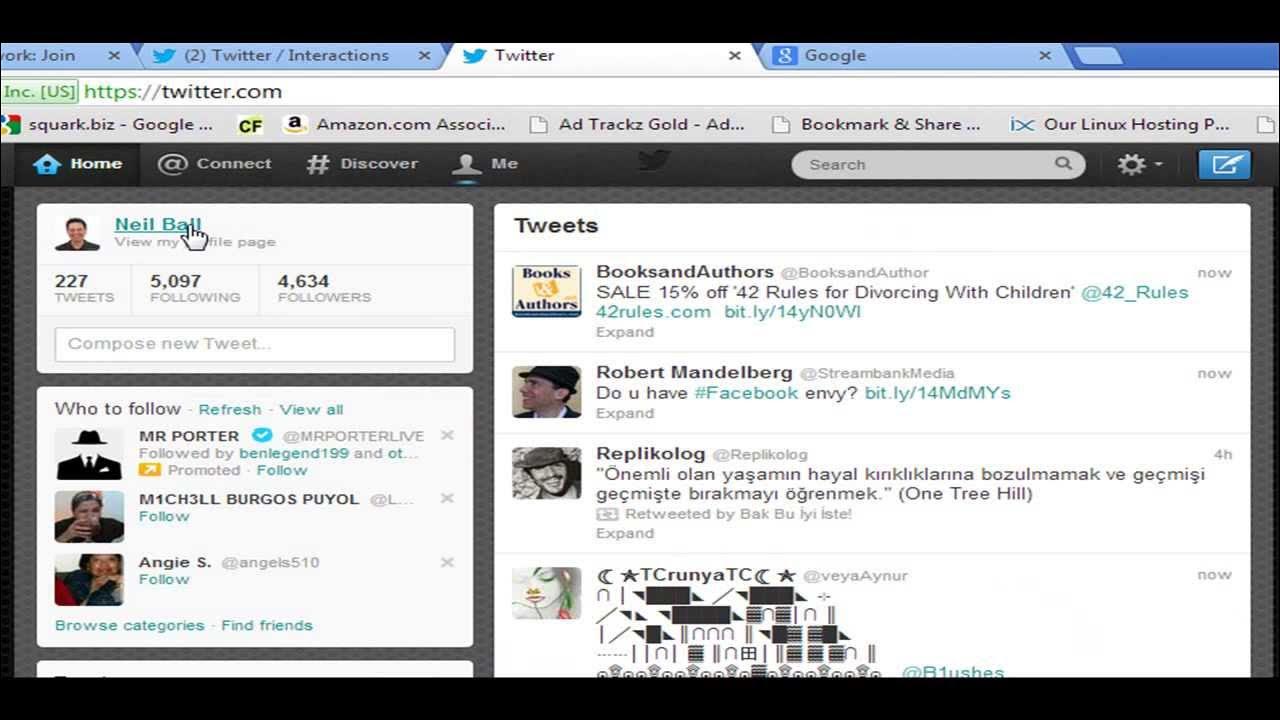Click the Replikolog avatar
Image resolution: width=1280 pixels, height=720 pixels.
(x=547, y=473)
